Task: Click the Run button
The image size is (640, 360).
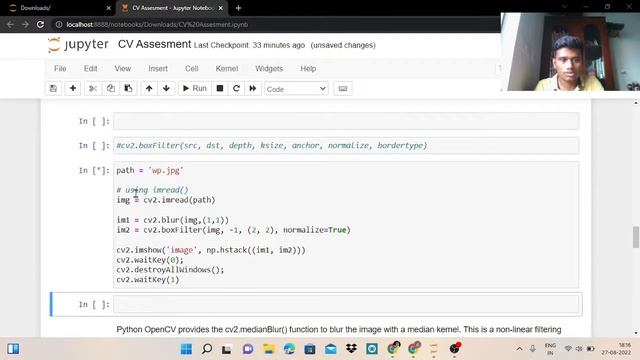Action: coord(195,89)
